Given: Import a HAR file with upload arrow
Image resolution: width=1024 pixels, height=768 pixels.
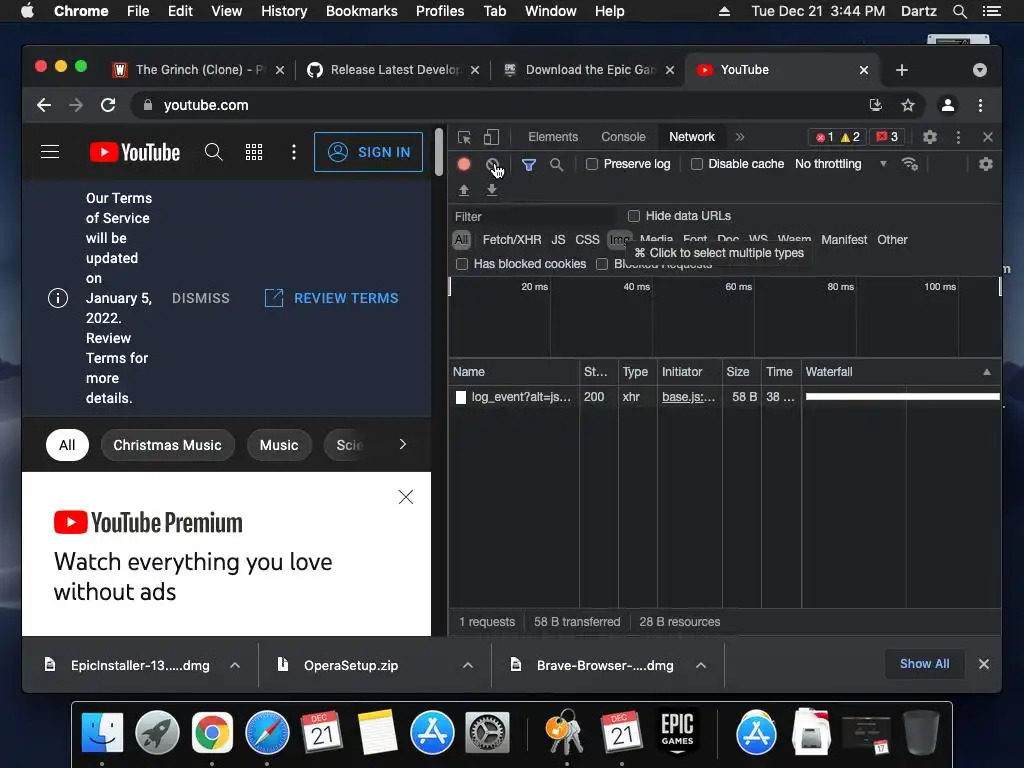Looking at the screenshot, I should [464, 190].
